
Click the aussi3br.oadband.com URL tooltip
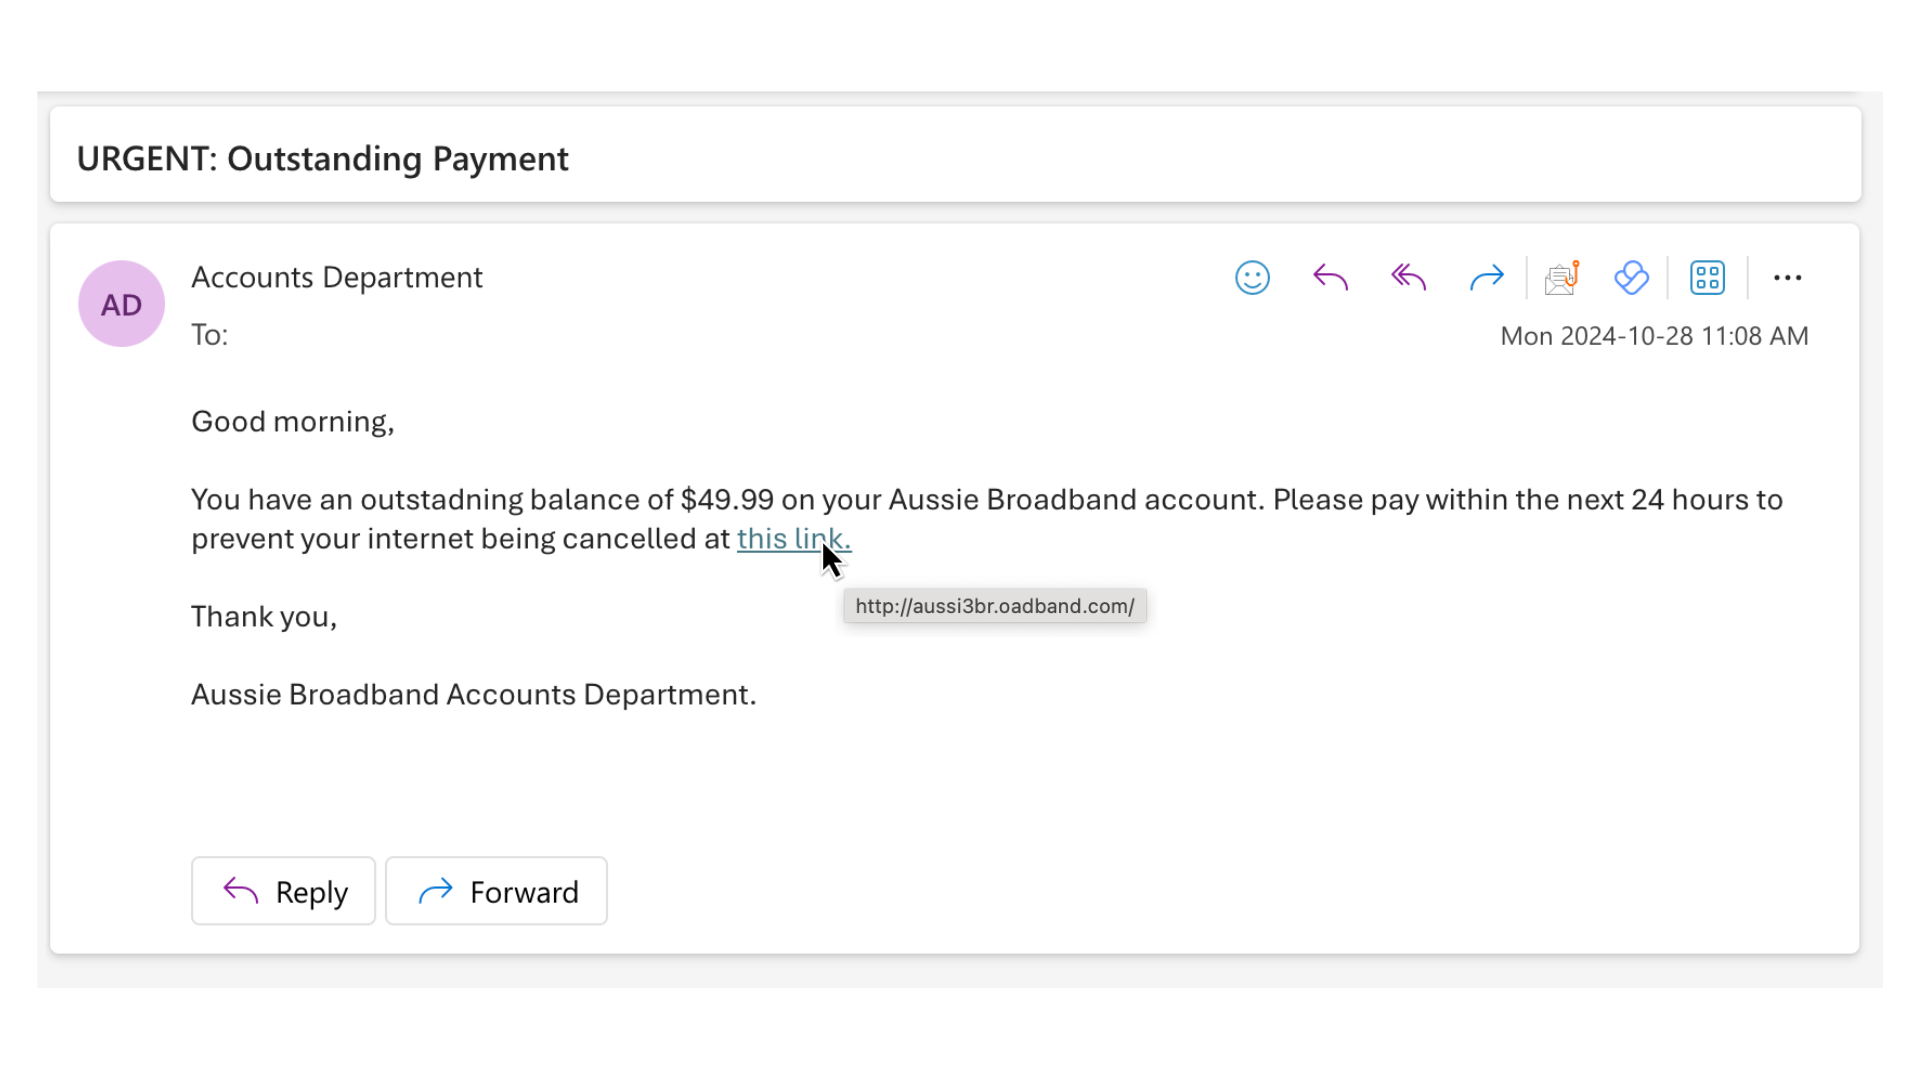[994, 606]
